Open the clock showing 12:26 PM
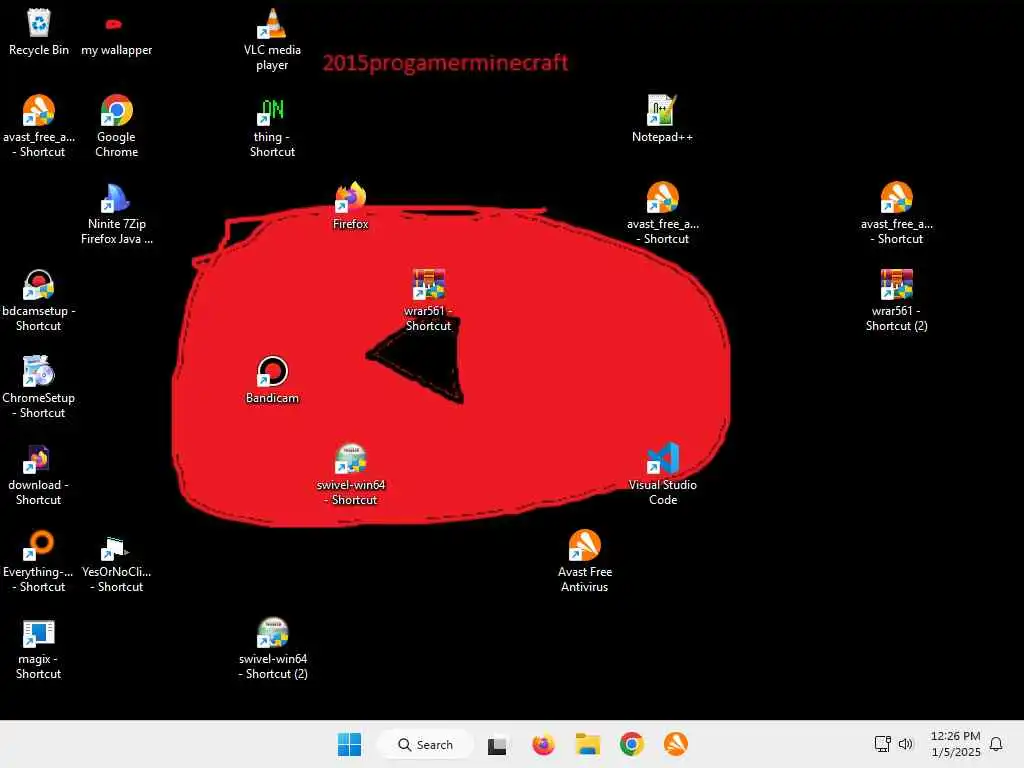Viewport: 1024px width, 768px height. 955,744
